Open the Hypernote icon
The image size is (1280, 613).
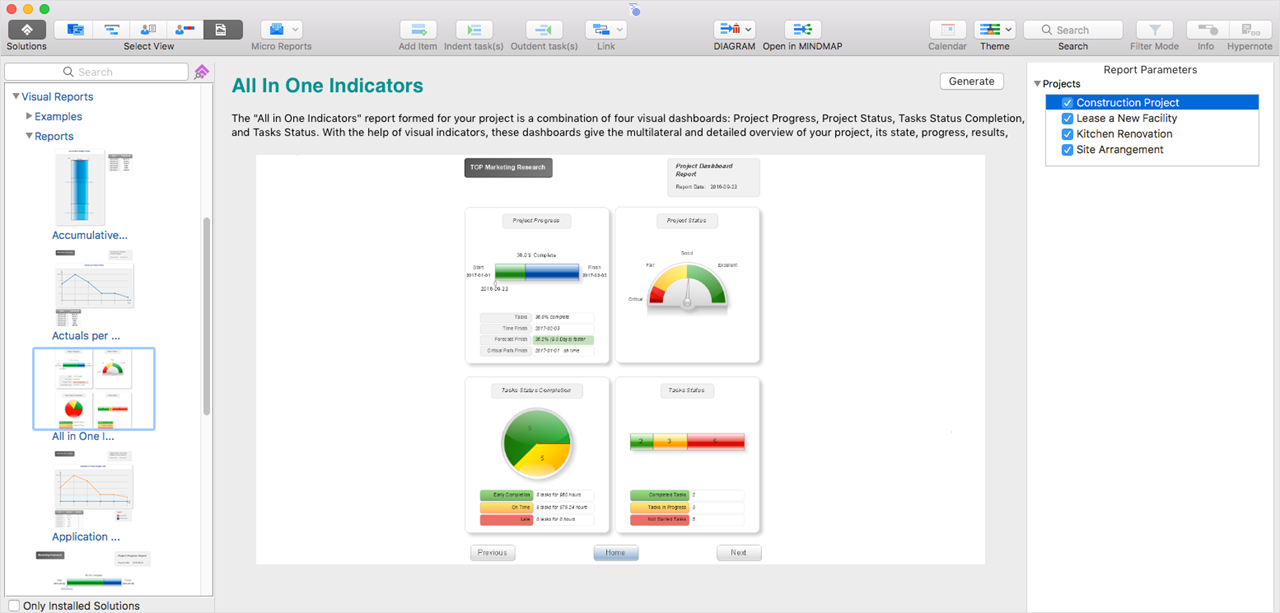tap(1249, 30)
